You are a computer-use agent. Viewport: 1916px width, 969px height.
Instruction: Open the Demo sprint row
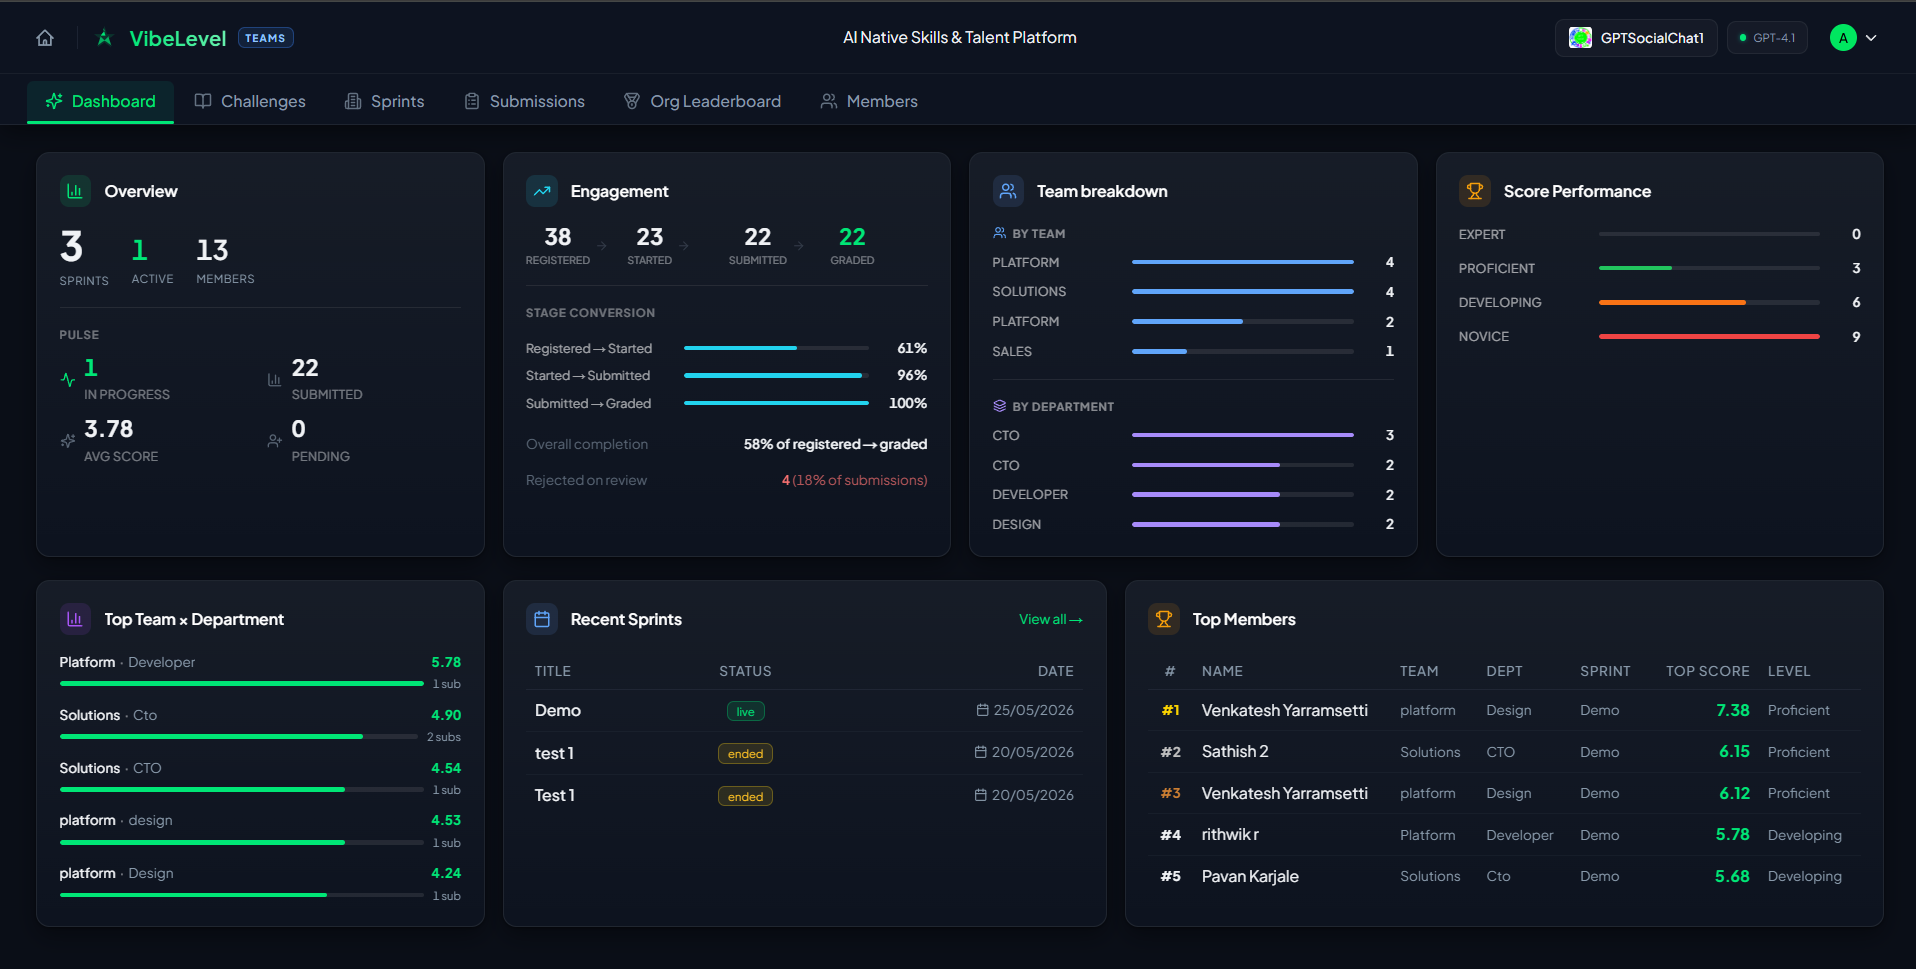[x=804, y=710]
